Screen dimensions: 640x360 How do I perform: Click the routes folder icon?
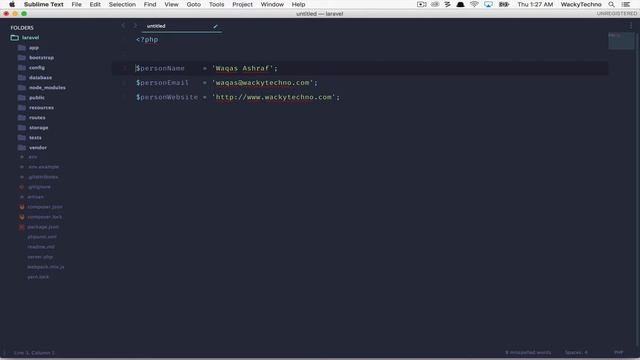[22, 118]
